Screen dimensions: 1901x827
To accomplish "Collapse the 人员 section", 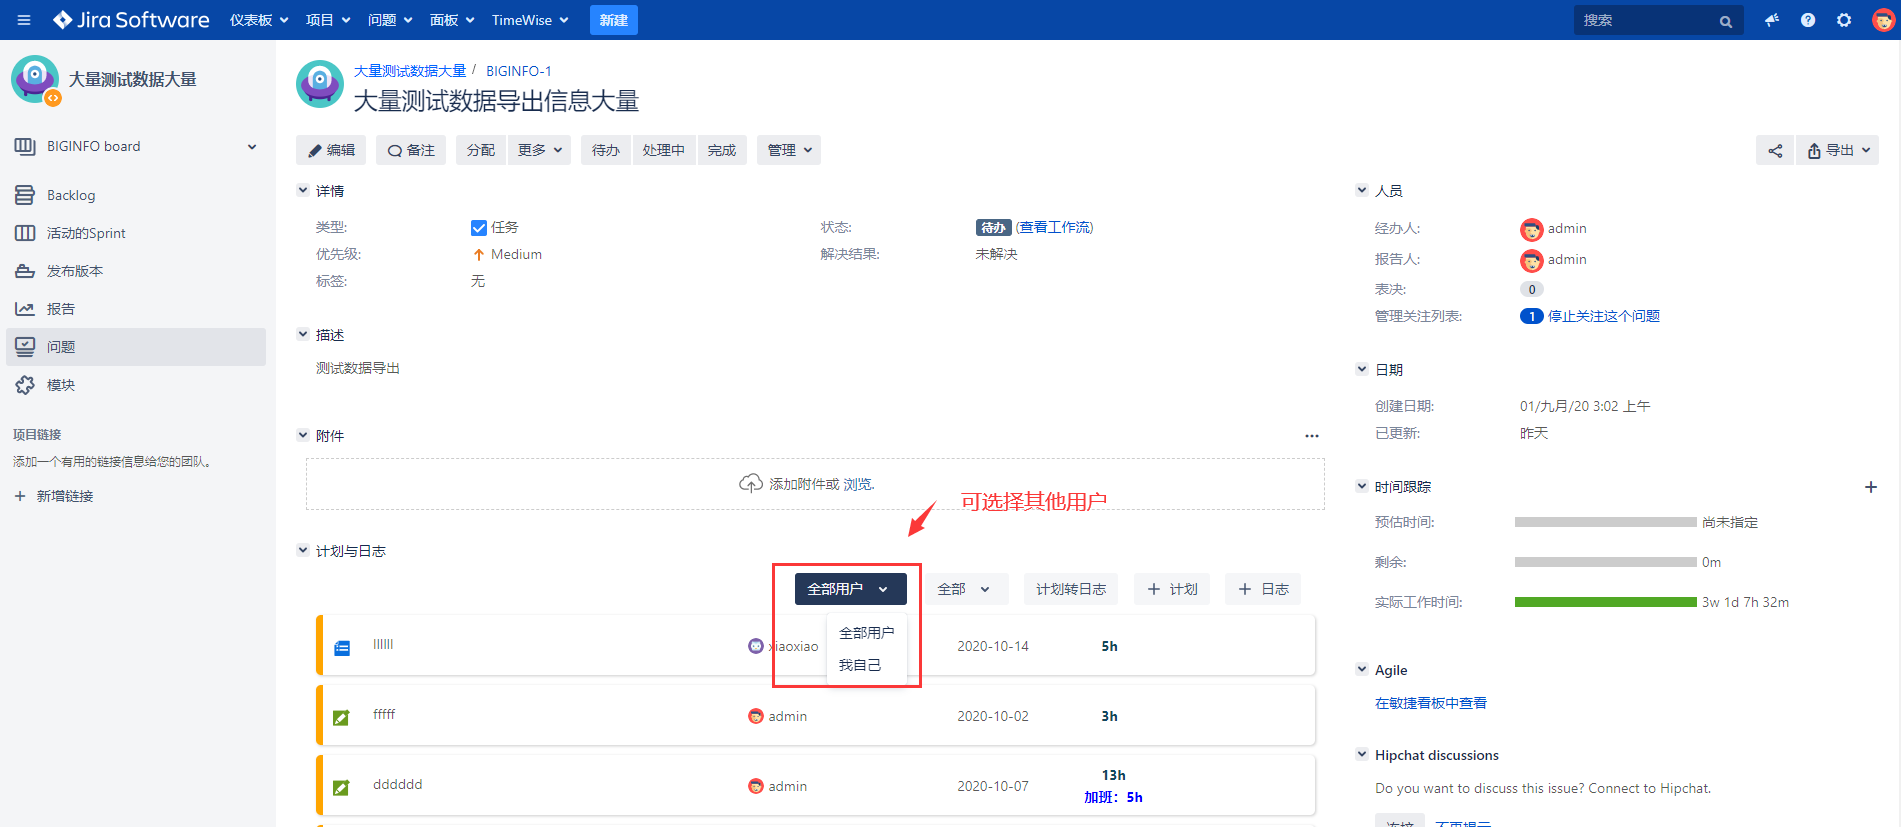I will click(1361, 190).
